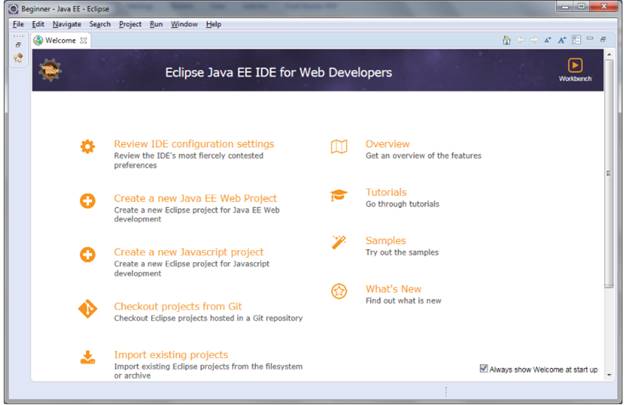The width and height of the screenshot is (624, 405).
Task: Click the Home icon in Welcome toolbar
Action: tap(507, 40)
